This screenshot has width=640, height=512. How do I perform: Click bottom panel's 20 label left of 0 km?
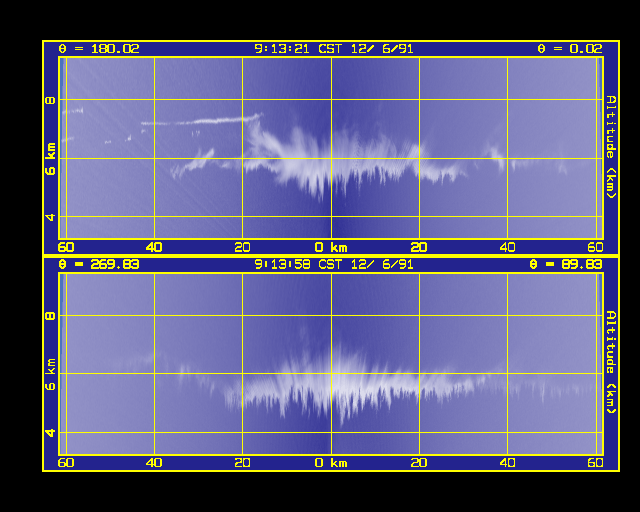[x=242, y=463]
